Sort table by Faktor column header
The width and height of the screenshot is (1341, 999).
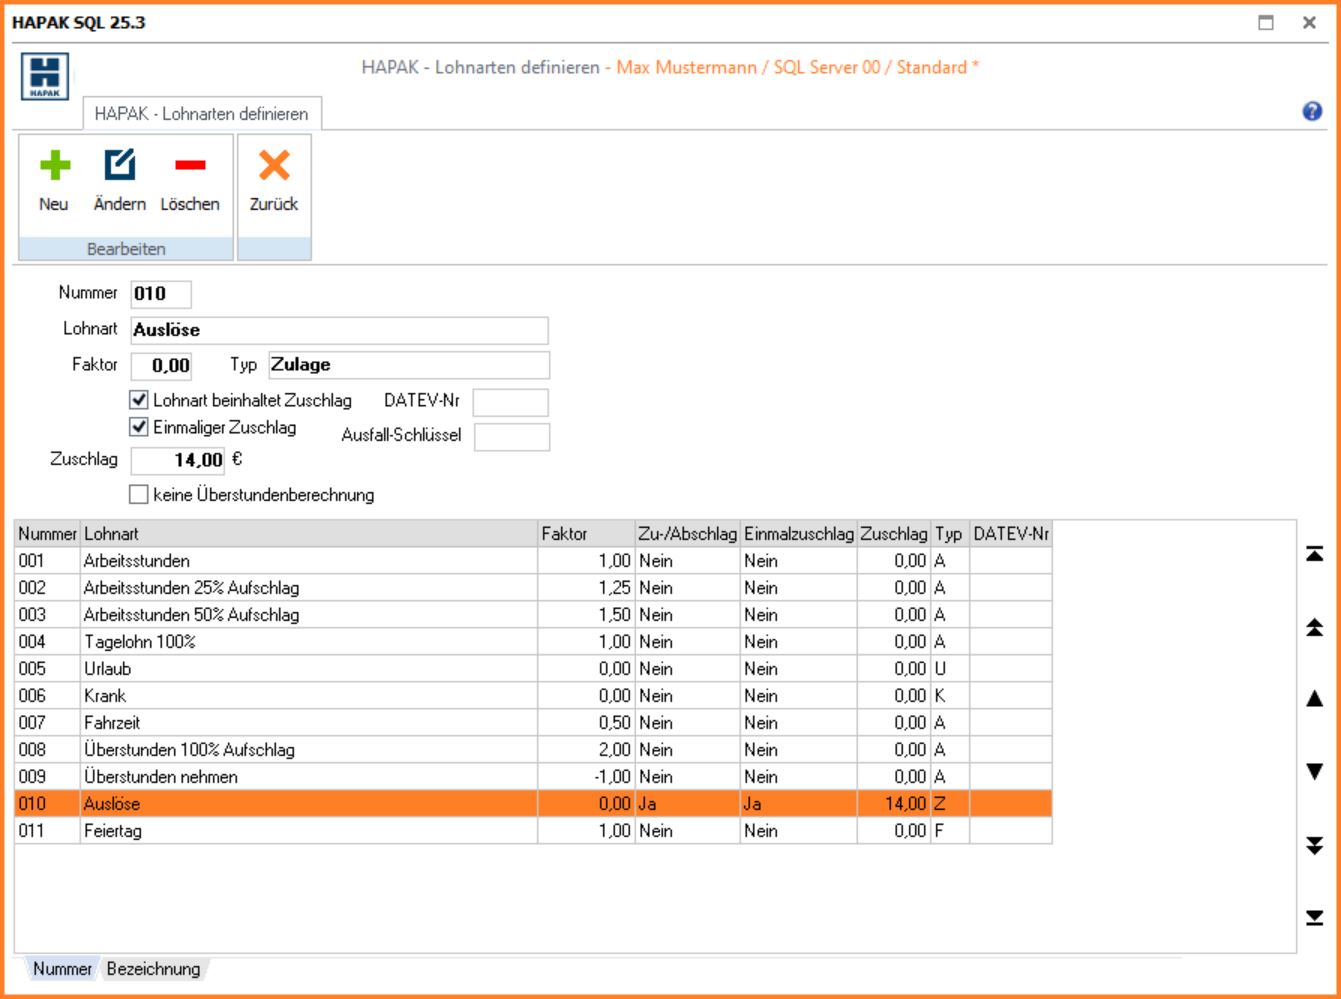(x=585, y=534)
